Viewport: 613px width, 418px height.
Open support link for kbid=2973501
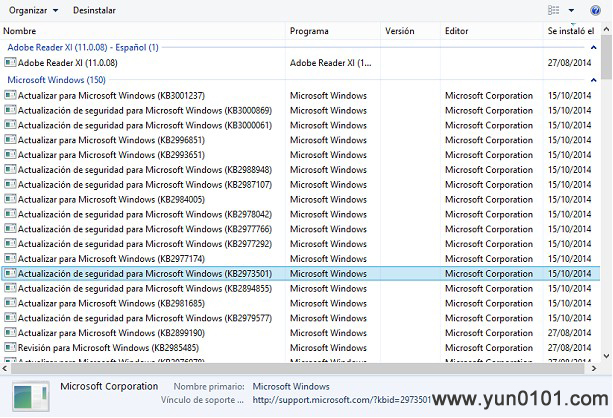tap(341, 400)
